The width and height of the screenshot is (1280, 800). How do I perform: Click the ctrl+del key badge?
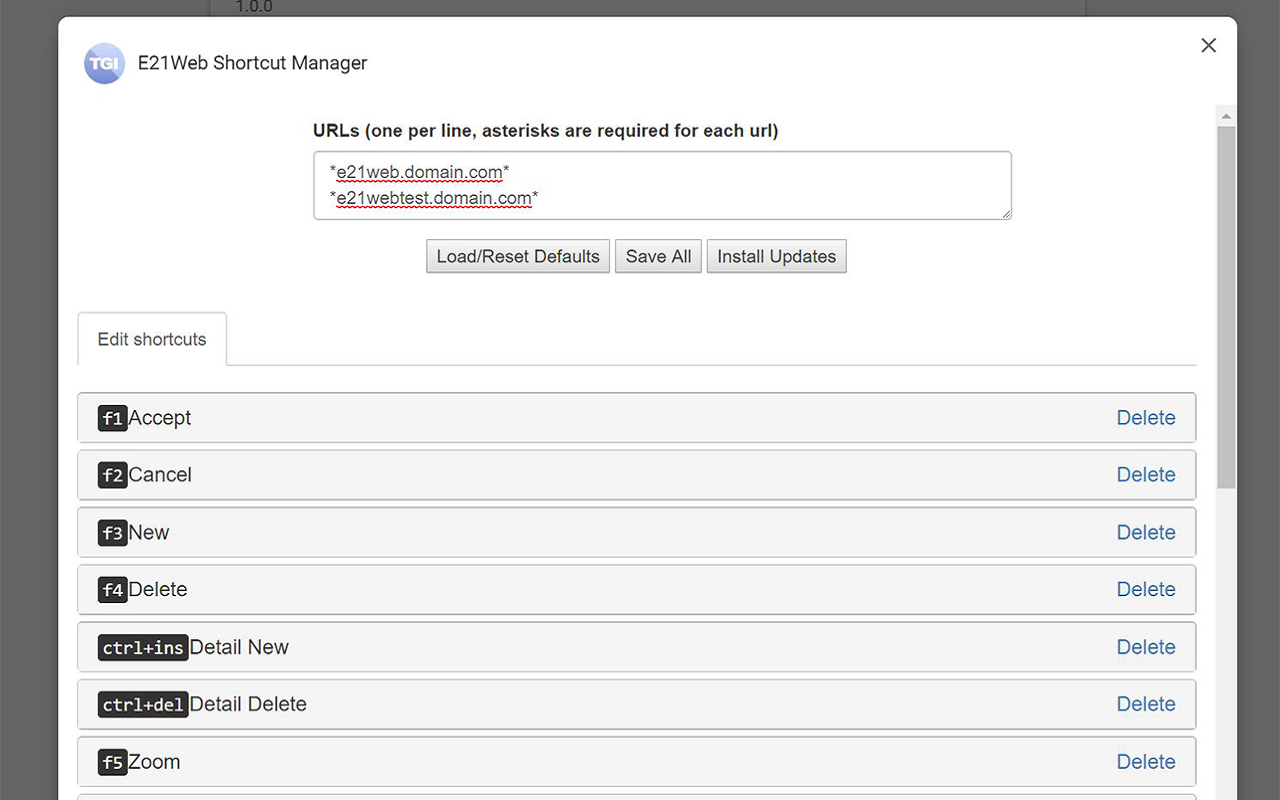point(143,704)
